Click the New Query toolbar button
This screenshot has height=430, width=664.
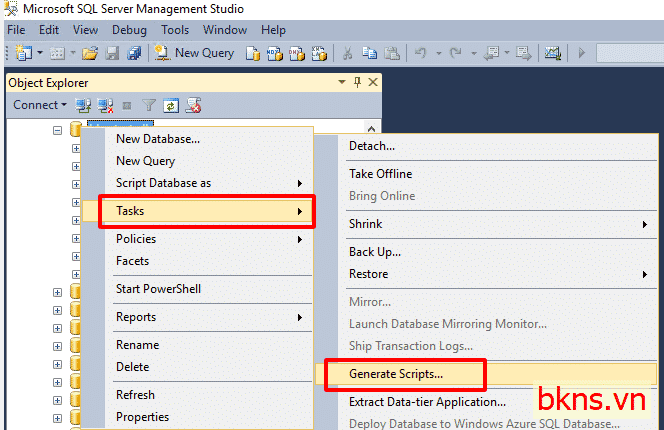click(x=194, y=53)
